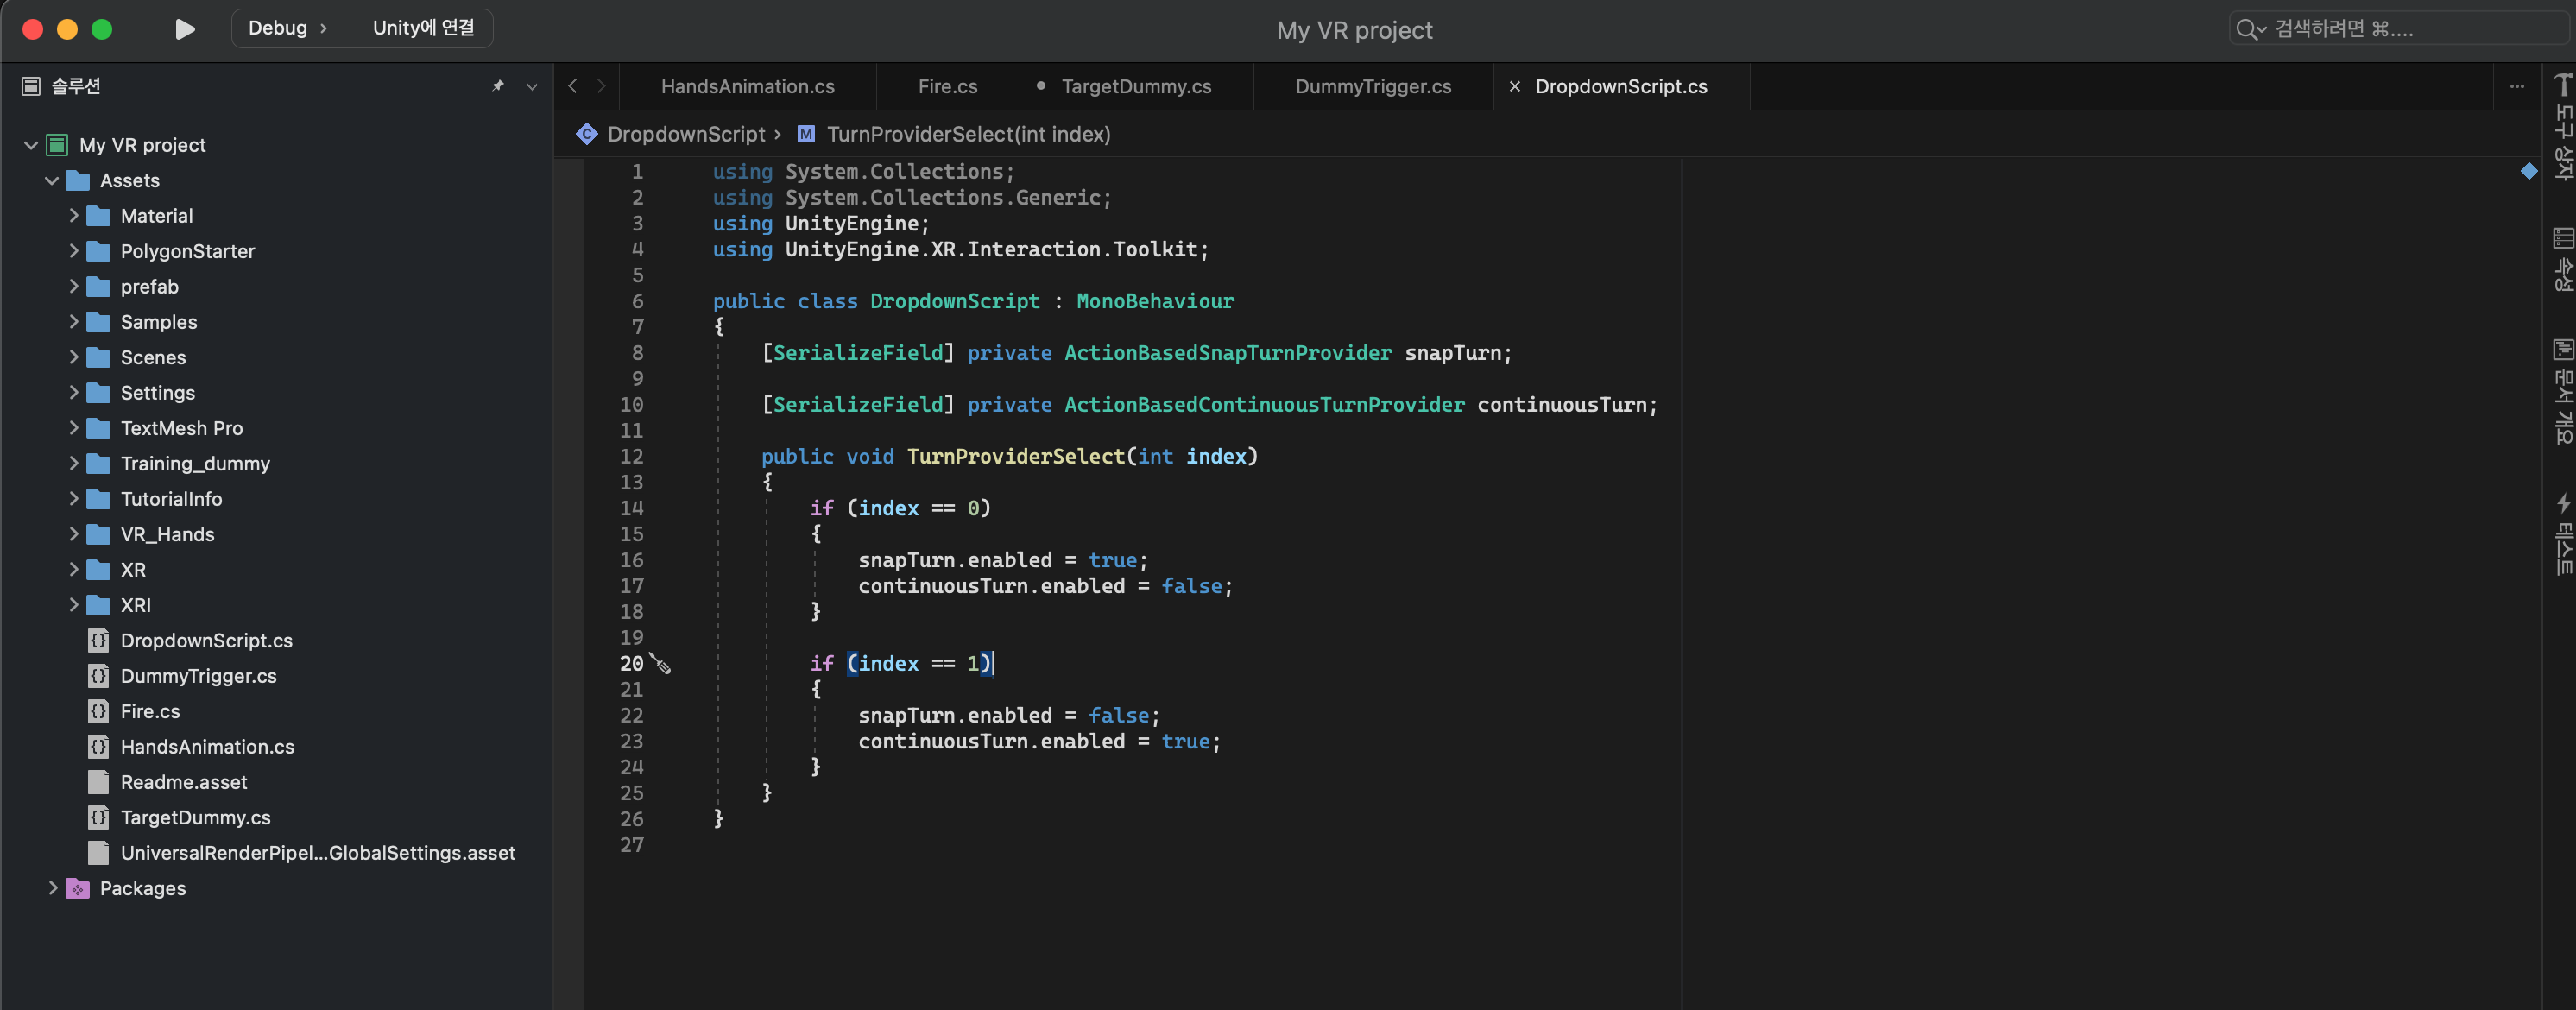Screen dimensions: 2576x1010
Task: Open the solution panel options dropdown
Action: [532, 86]
